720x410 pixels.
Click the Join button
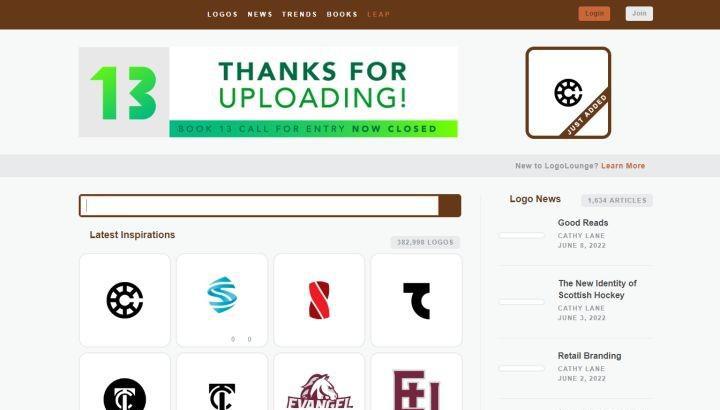coord(639,14)
